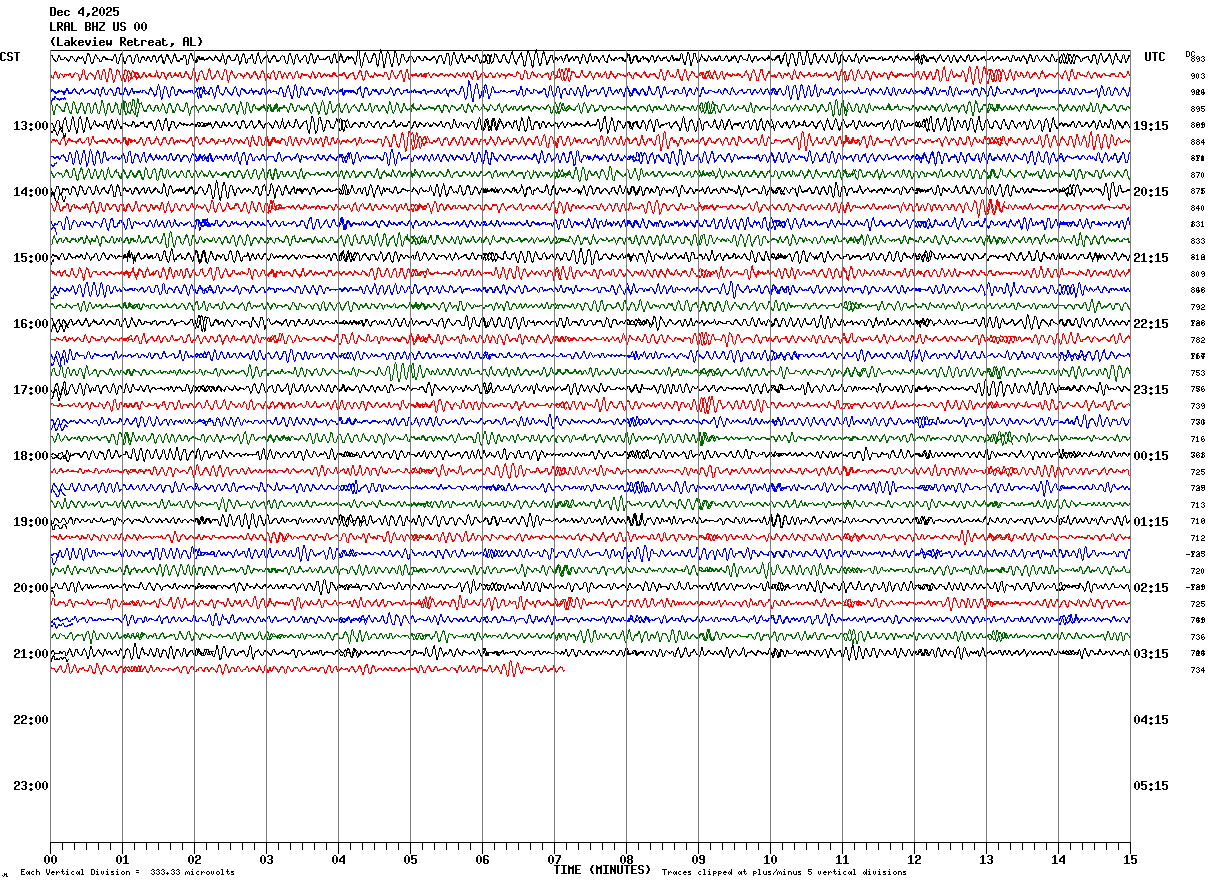Click the Traces clipped footnote text
The height and width of the screenshot is (886, 1210).
(784, 873)
